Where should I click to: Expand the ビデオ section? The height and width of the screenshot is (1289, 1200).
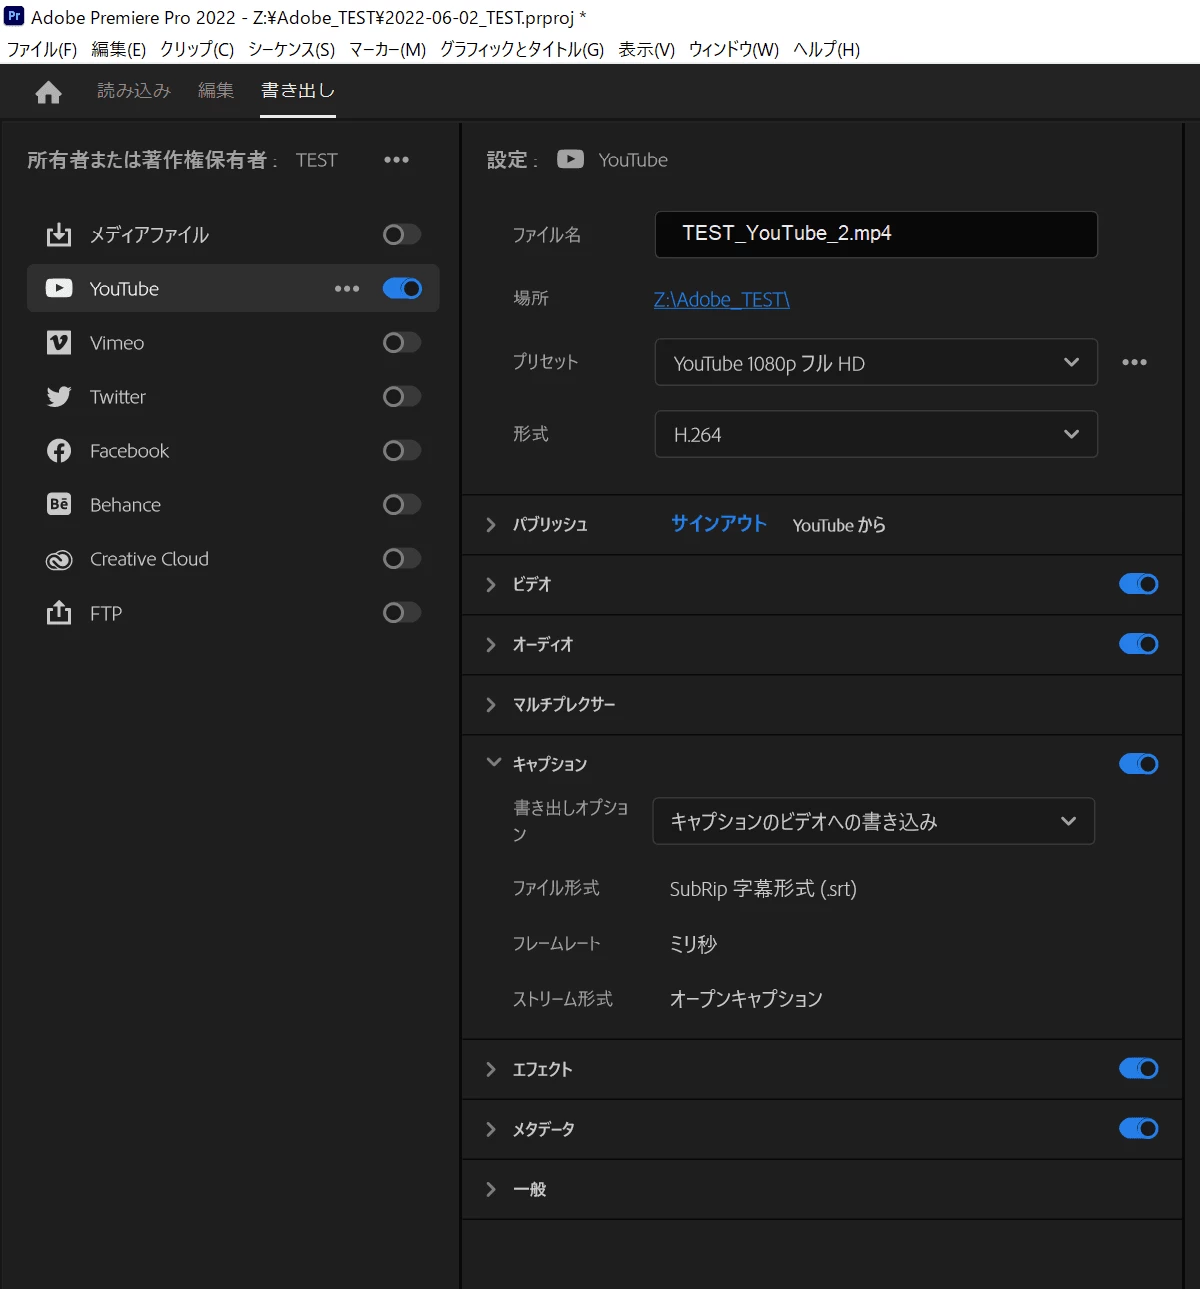[x=491, y=585]
